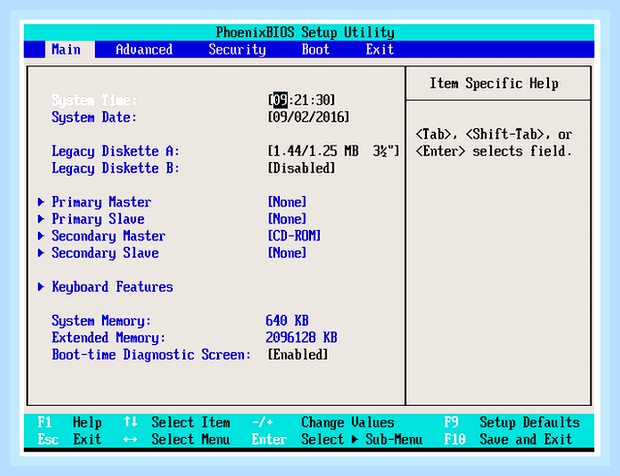620x476 pixels.
Task: Click the Item Specific Help header
Action: click(494, 83)
